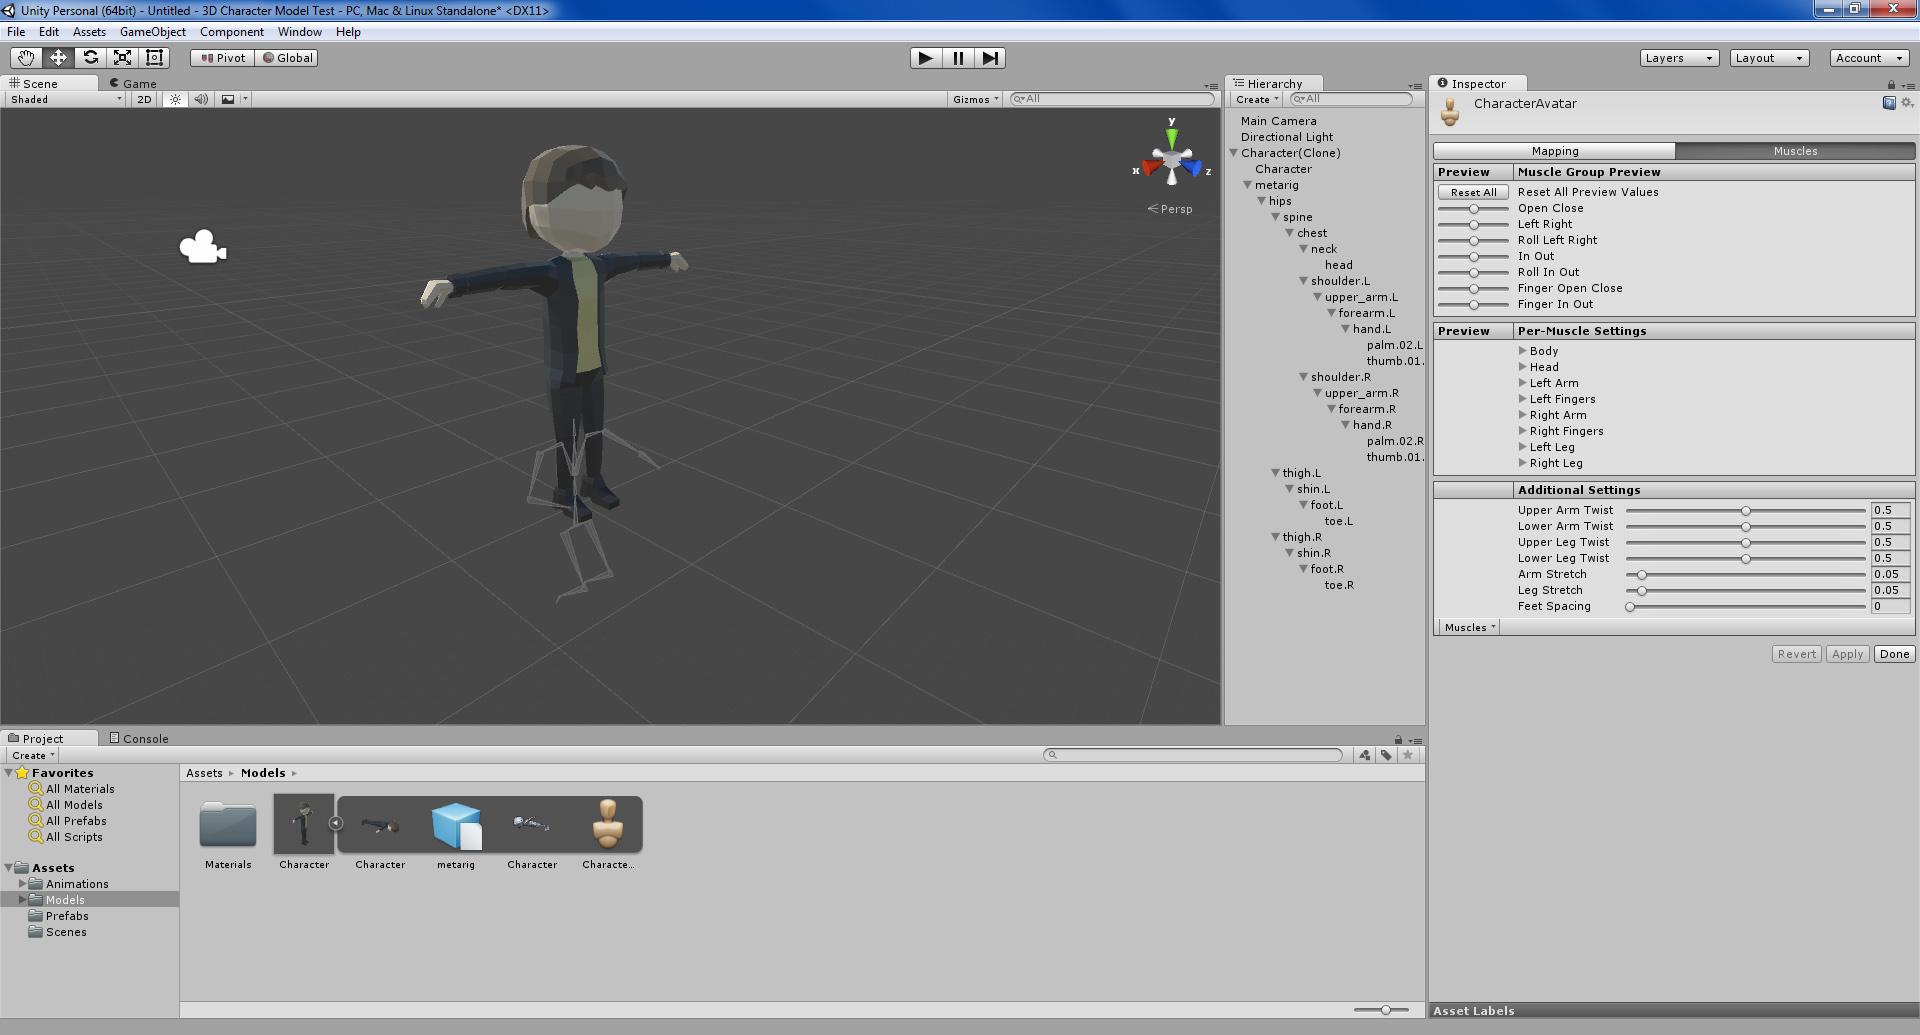Save search favorite star icon
The height and width of the screenshot is (1035, 1920).
1408,755
